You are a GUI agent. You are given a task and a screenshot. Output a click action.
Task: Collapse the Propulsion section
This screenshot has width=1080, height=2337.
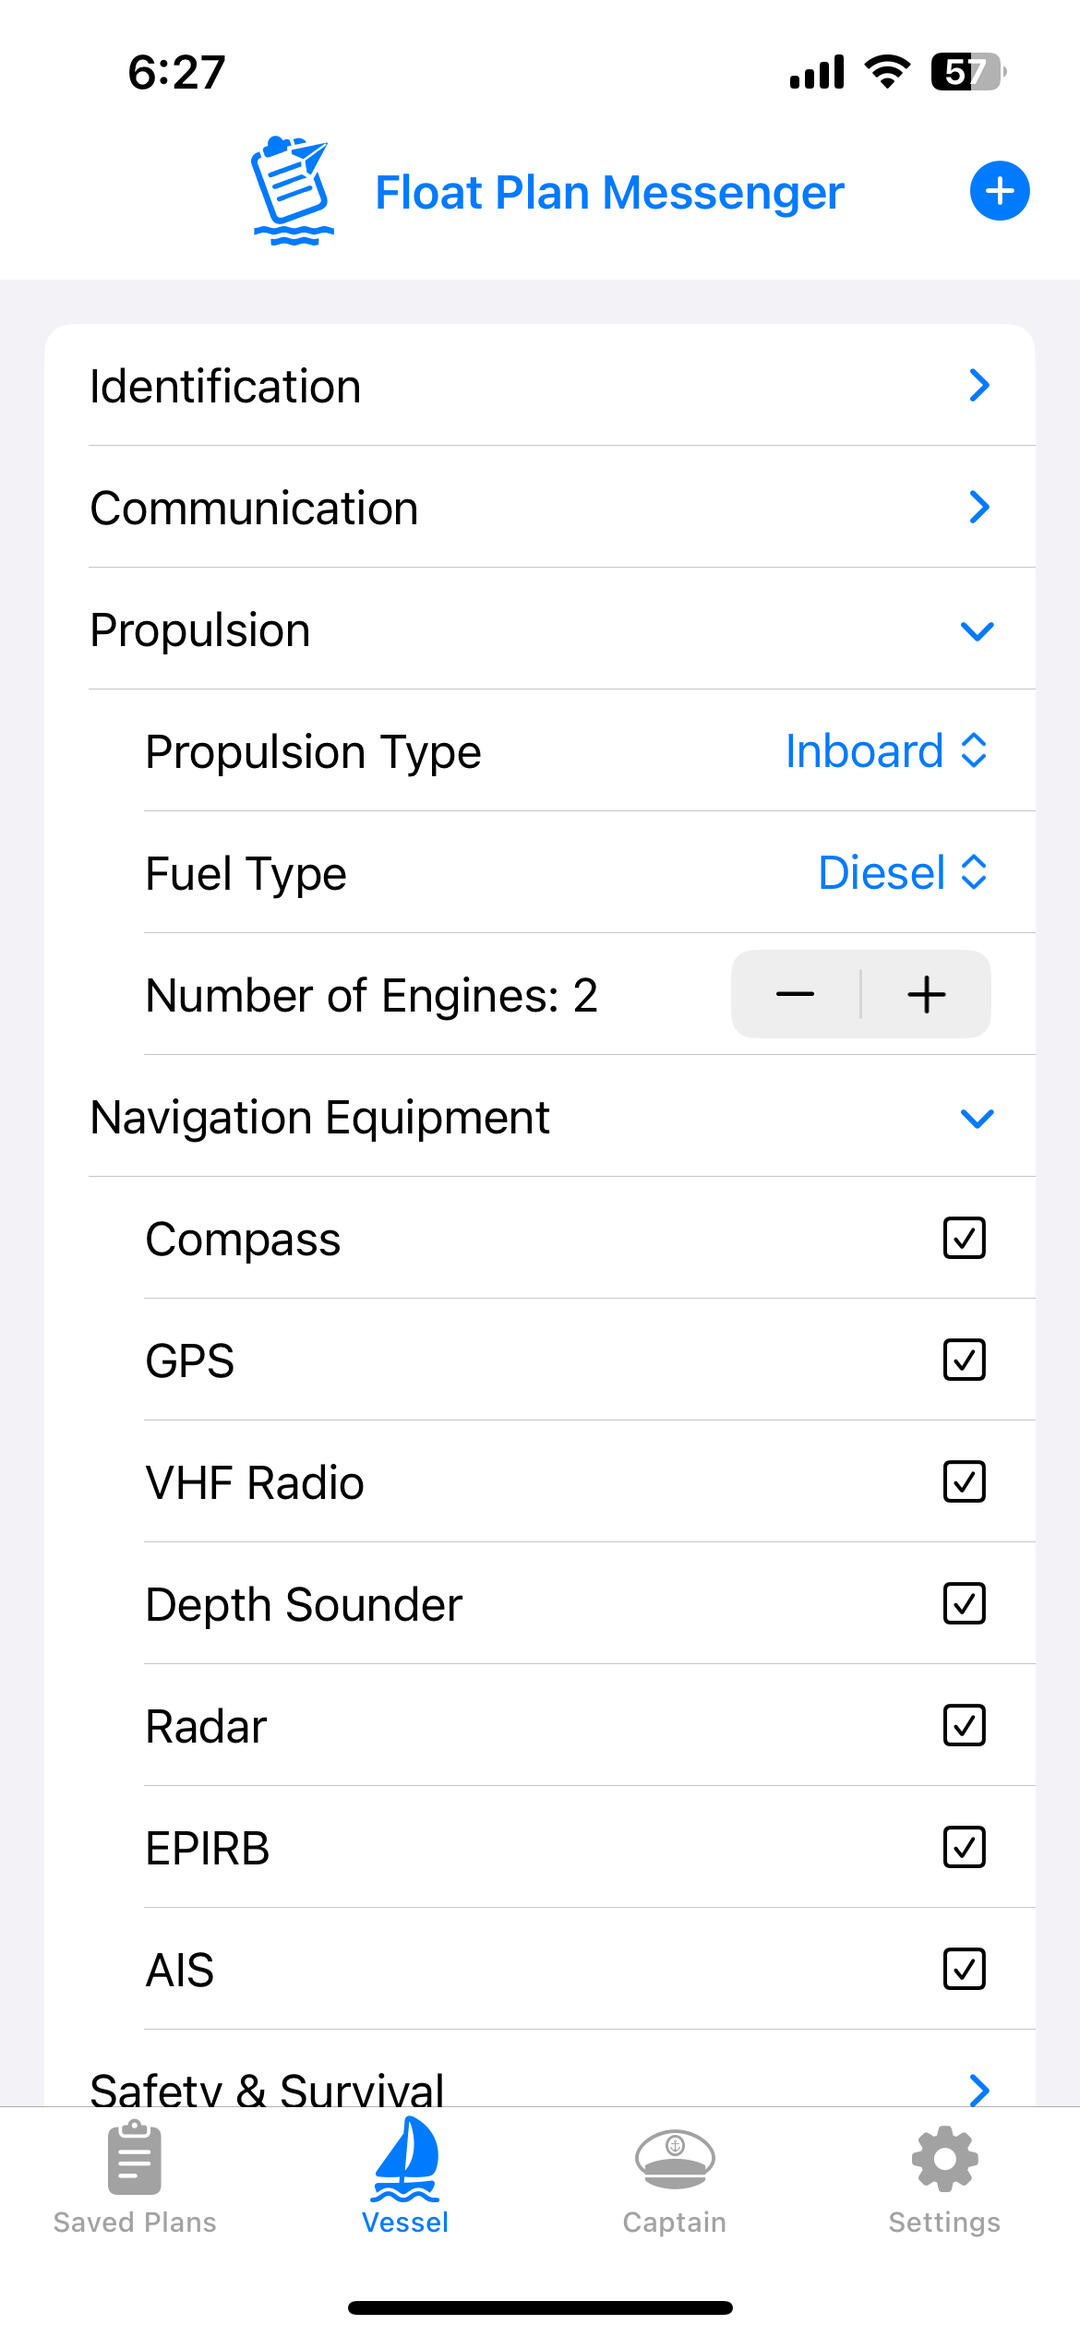click(x=976, y=630)
